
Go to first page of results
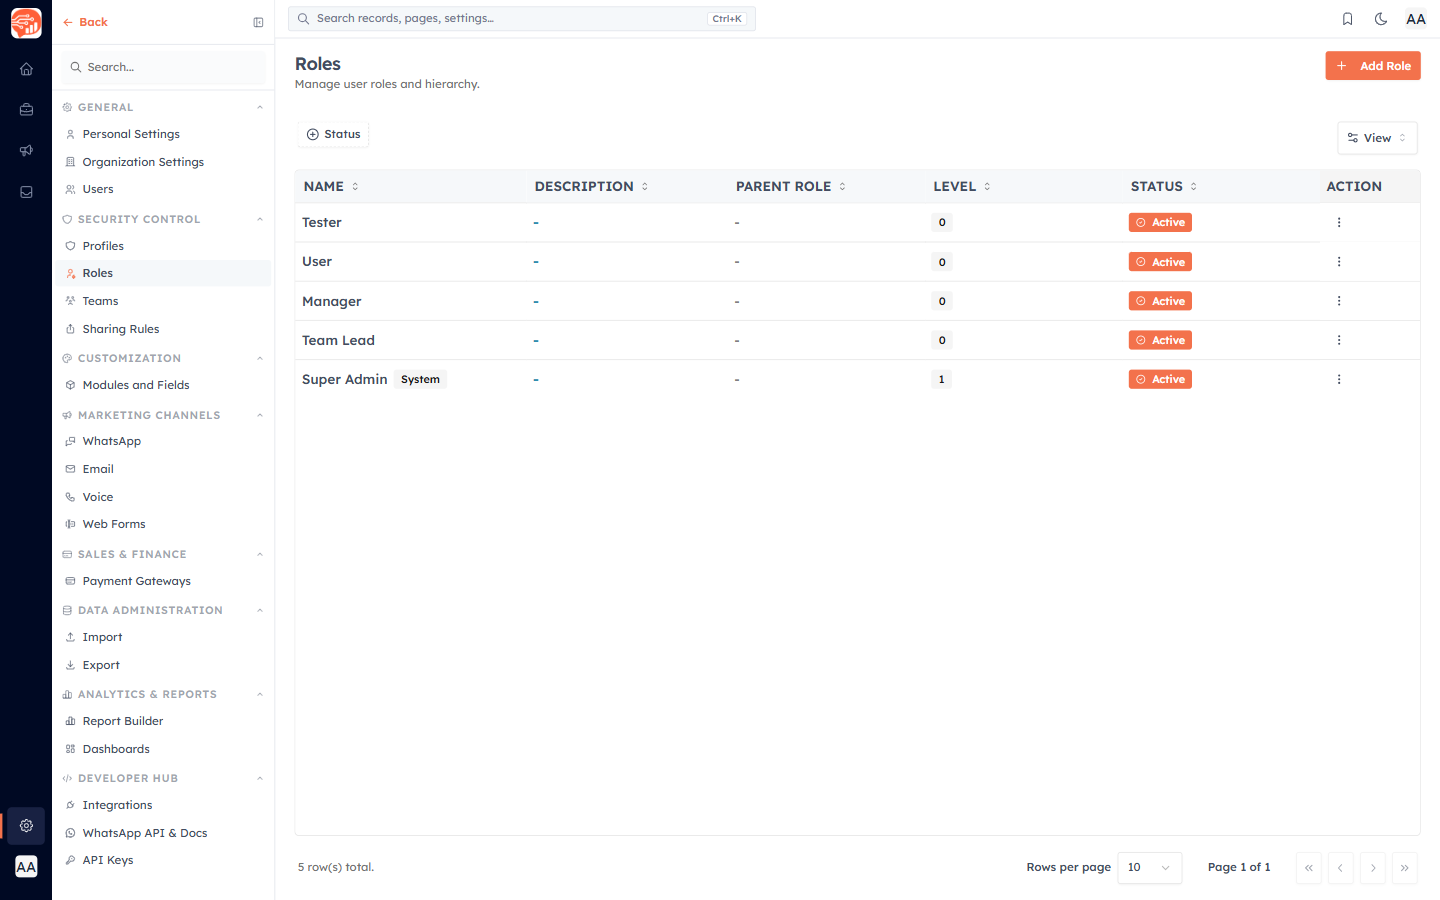(1309, 868)
